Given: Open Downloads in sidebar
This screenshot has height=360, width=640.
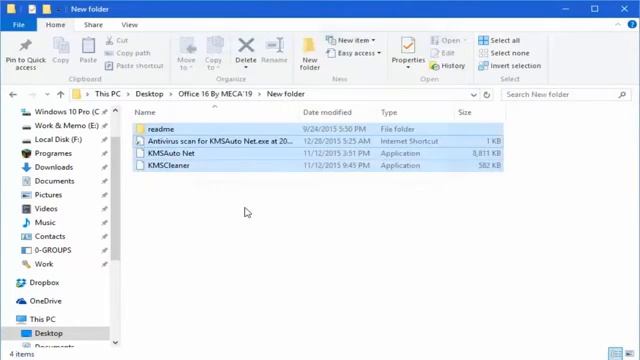Looking at the screenshot, I should point(47,167).
